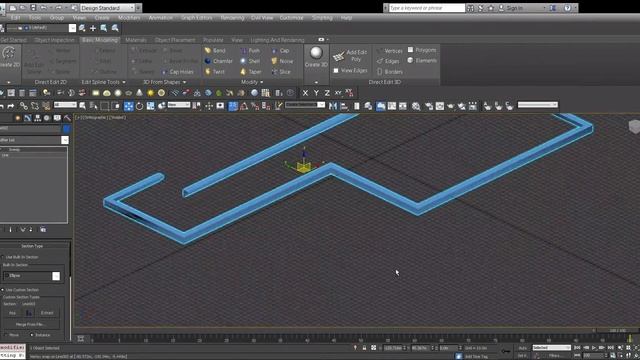Toggle the View Edges checkbox
640x360 pixels.
coord(336,71)
